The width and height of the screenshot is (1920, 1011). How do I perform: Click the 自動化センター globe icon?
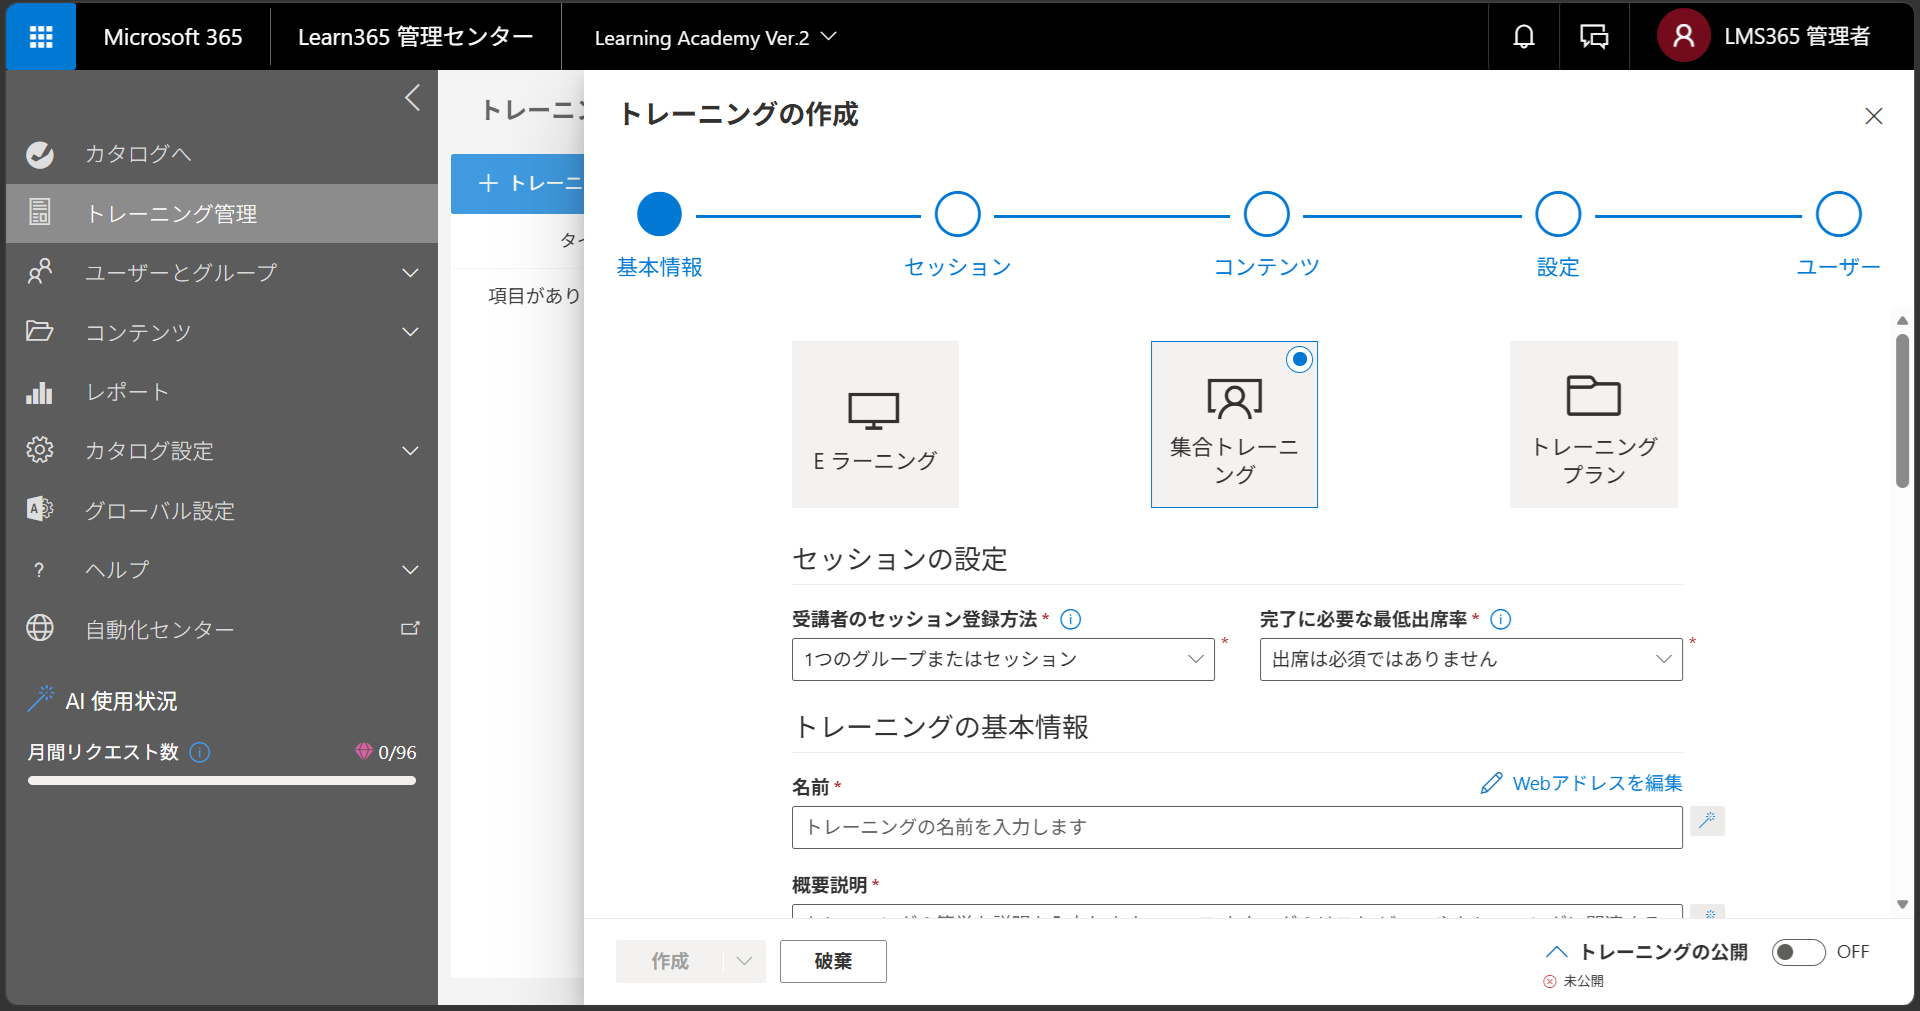(x=40, y=628)
